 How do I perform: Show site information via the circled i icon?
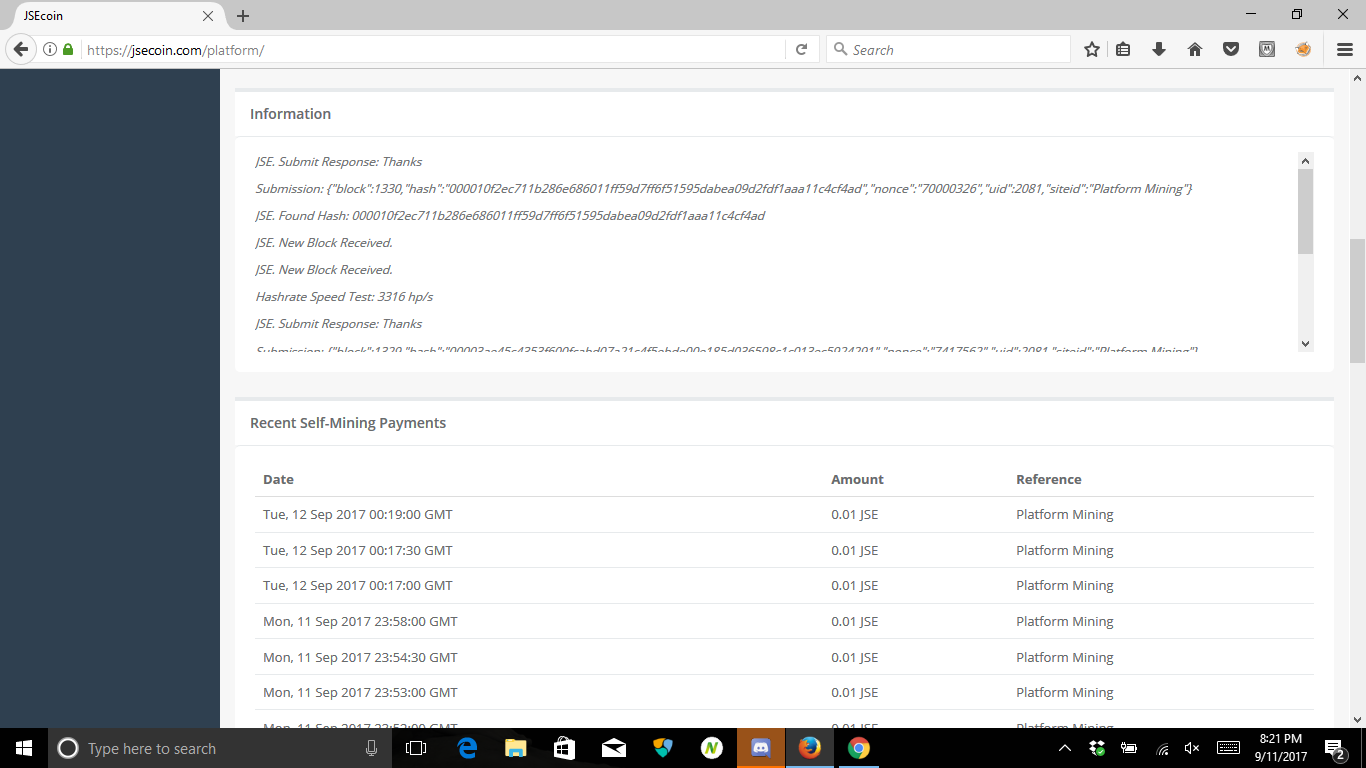point(50,49)
